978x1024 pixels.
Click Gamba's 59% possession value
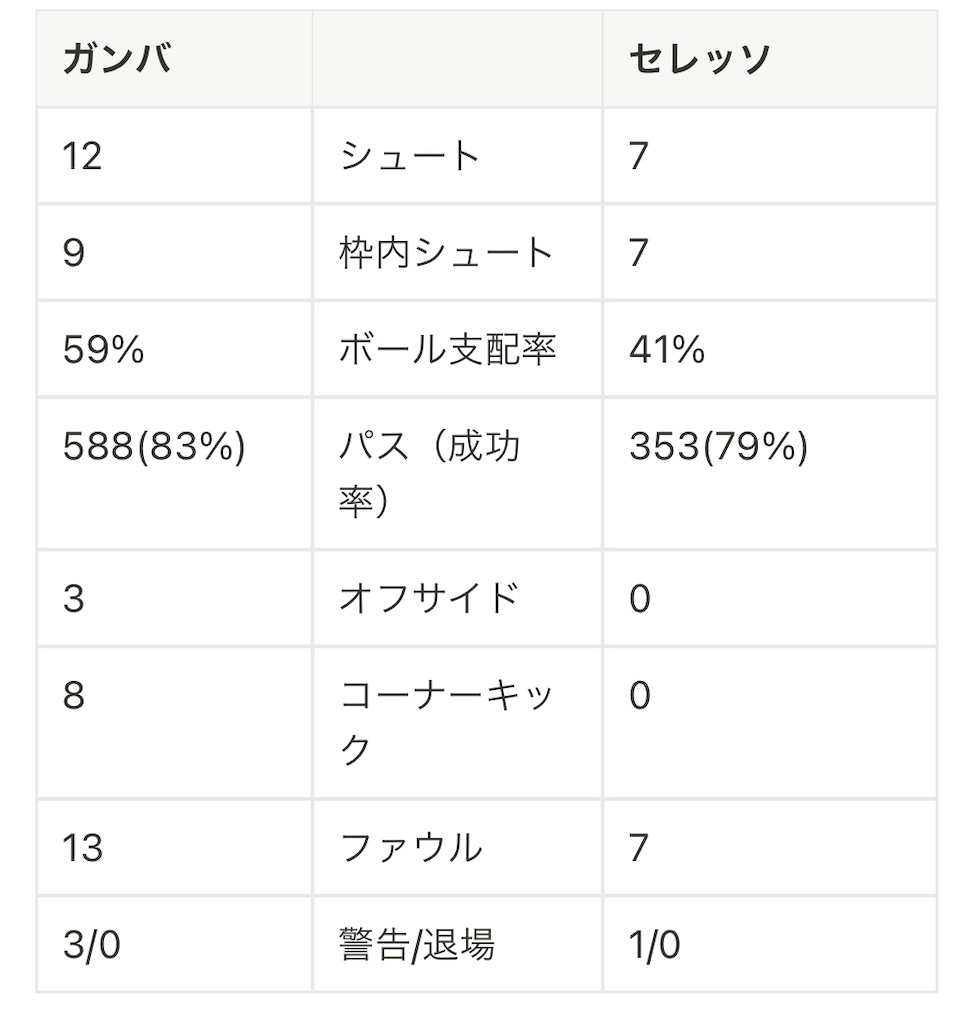tap(103, 349)
